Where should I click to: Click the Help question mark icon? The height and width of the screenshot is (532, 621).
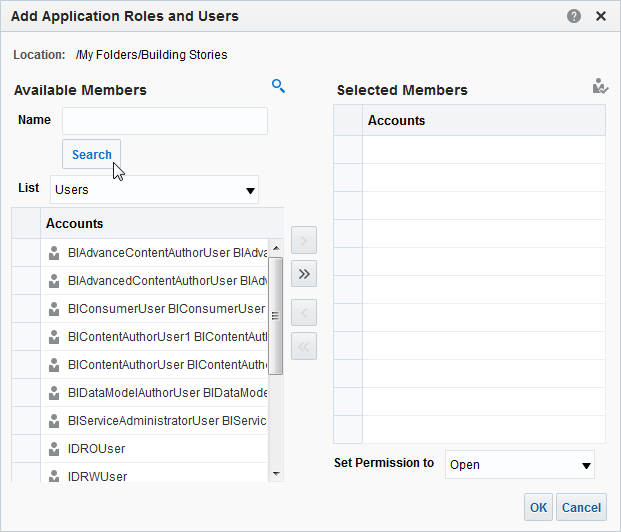tap(574, 16)
